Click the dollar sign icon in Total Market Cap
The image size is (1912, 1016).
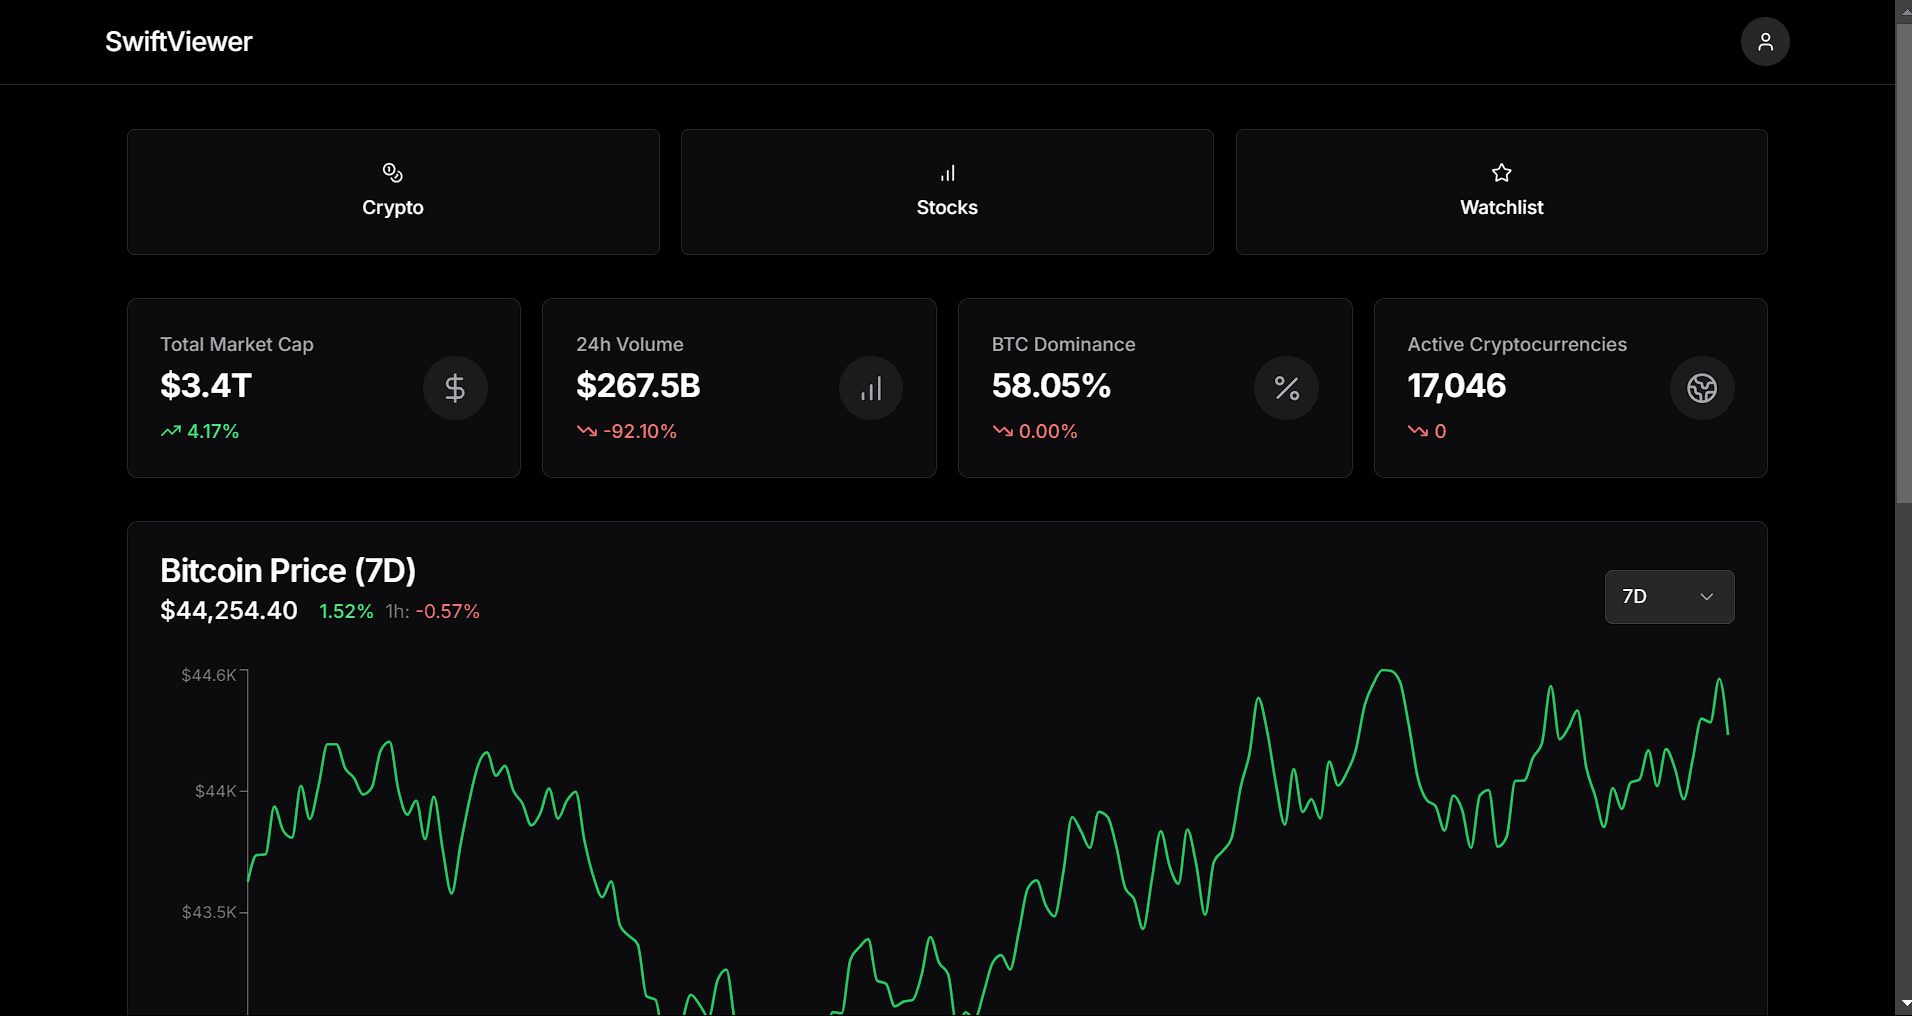point(455,388)
